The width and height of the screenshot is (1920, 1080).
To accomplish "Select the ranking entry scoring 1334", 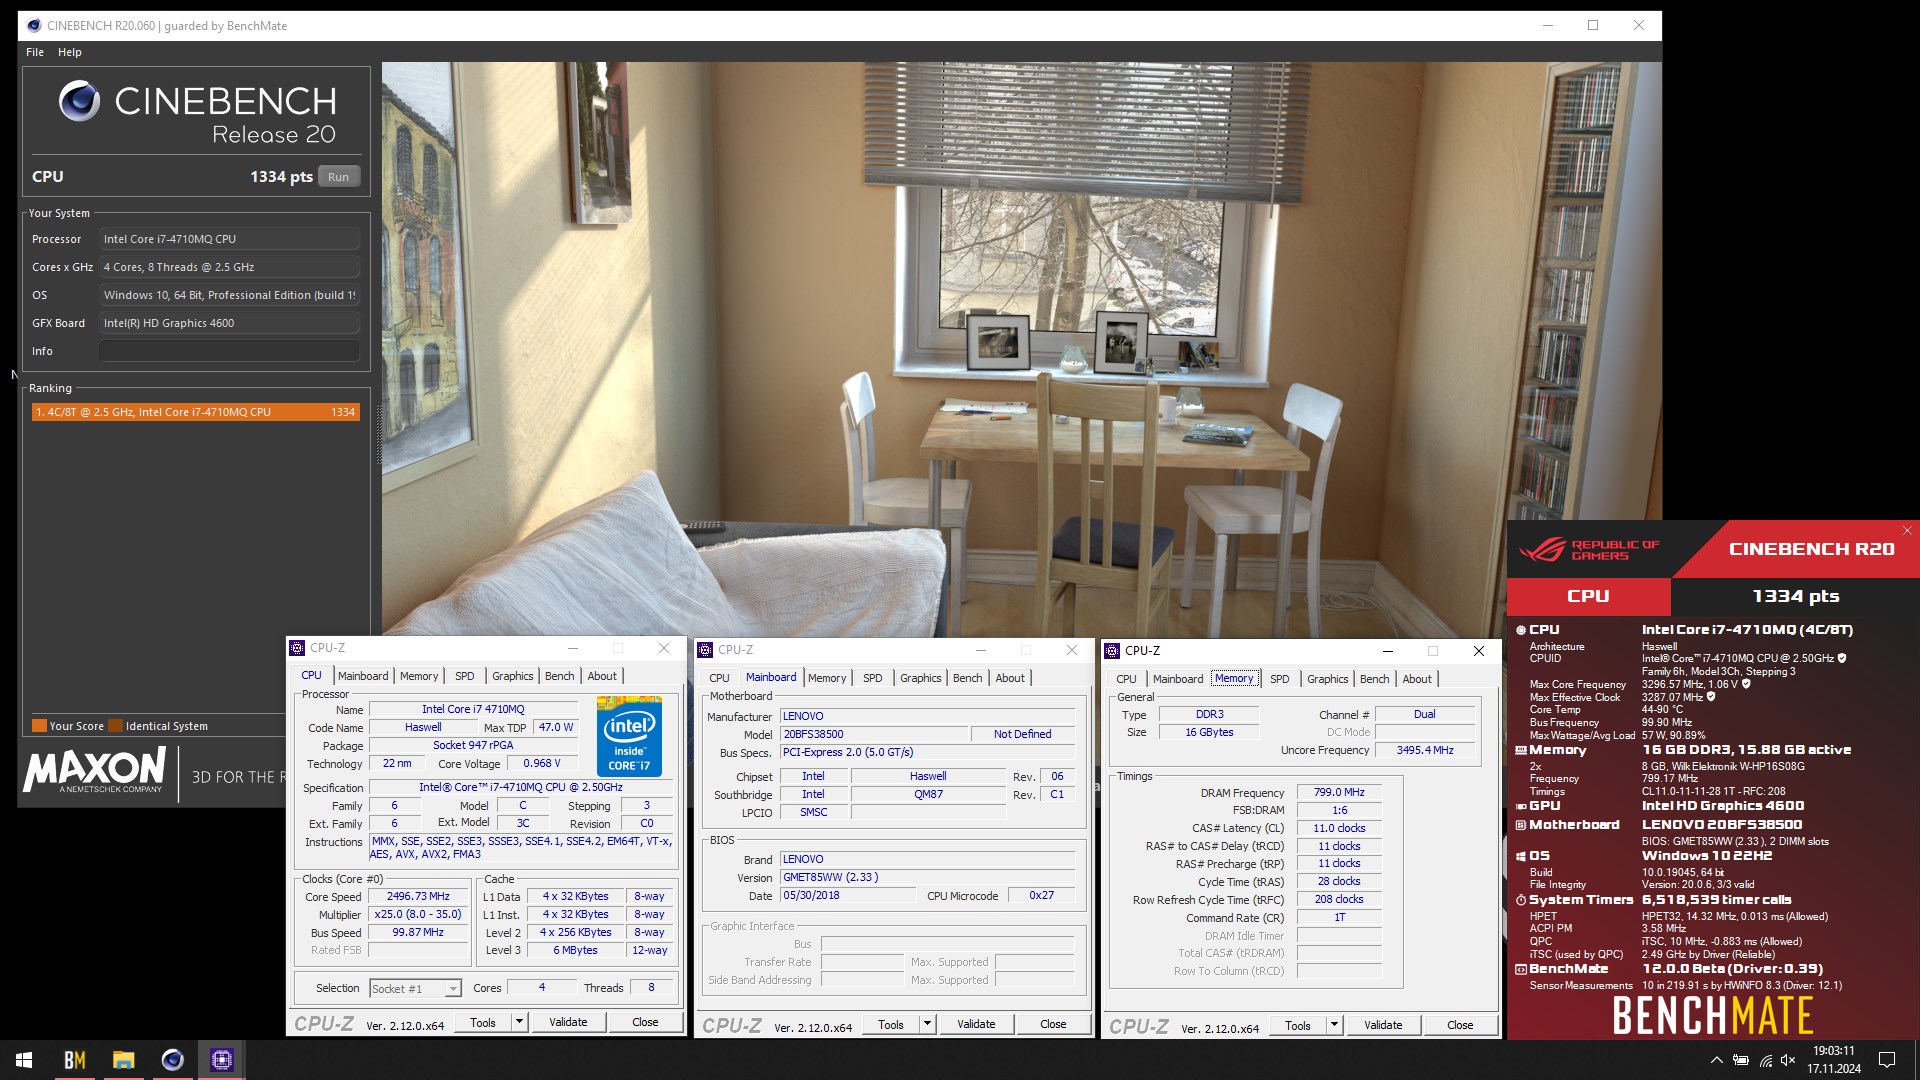I will coord(195,412).
